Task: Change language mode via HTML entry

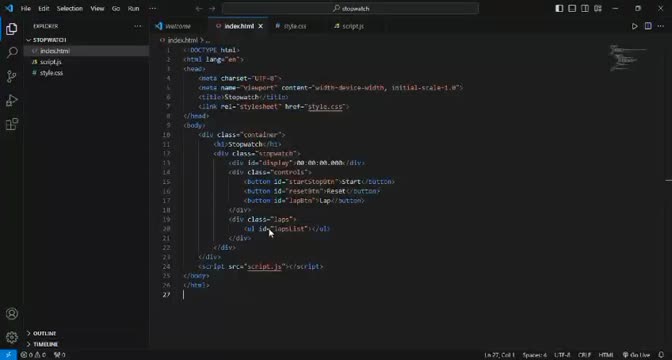Action: point(606,355)
